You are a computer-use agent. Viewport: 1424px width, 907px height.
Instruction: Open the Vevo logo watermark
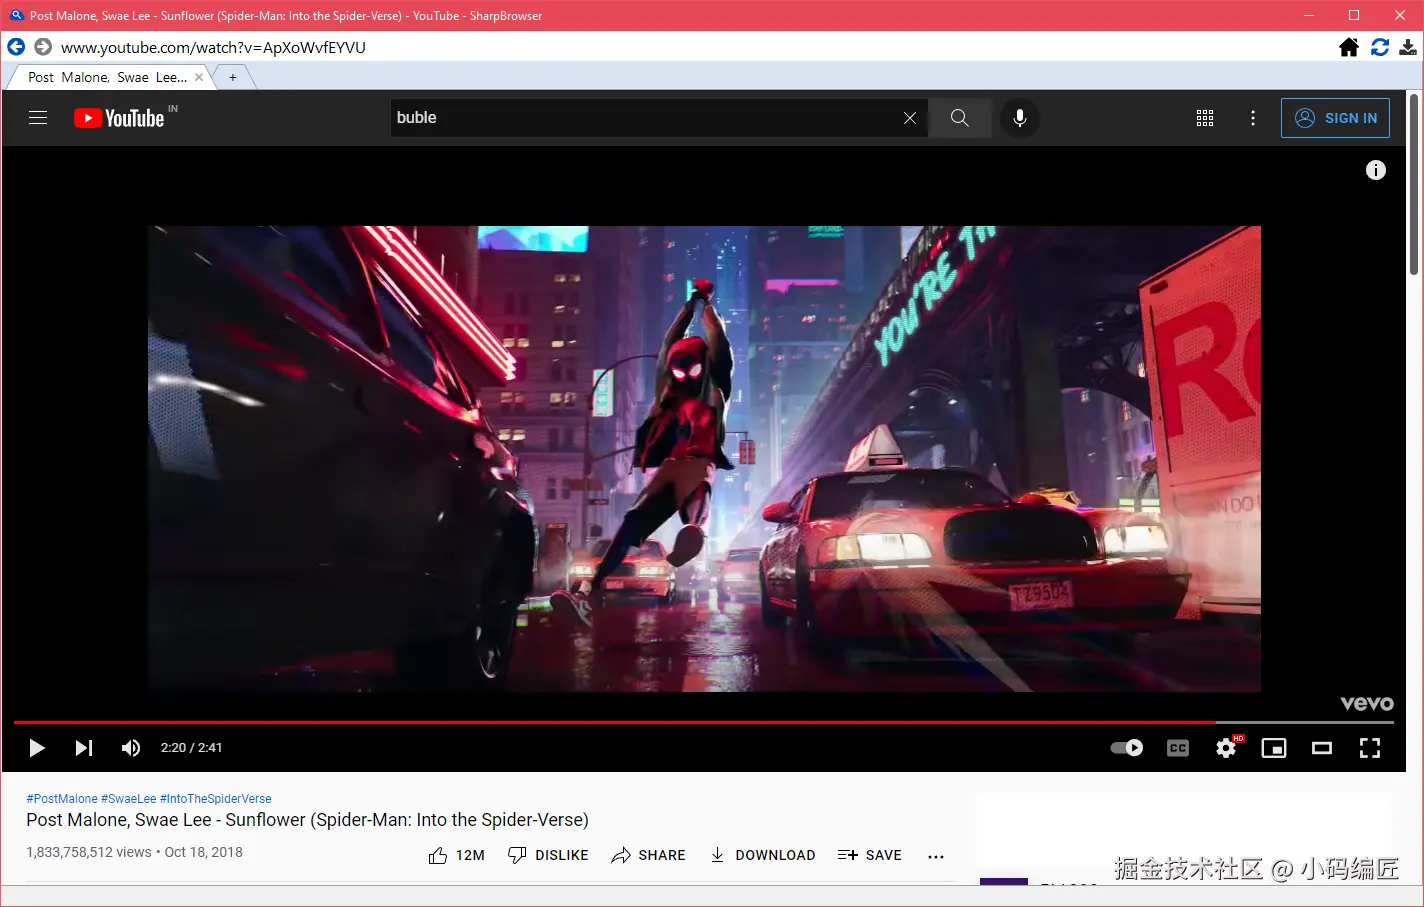tap(1366, 703)
